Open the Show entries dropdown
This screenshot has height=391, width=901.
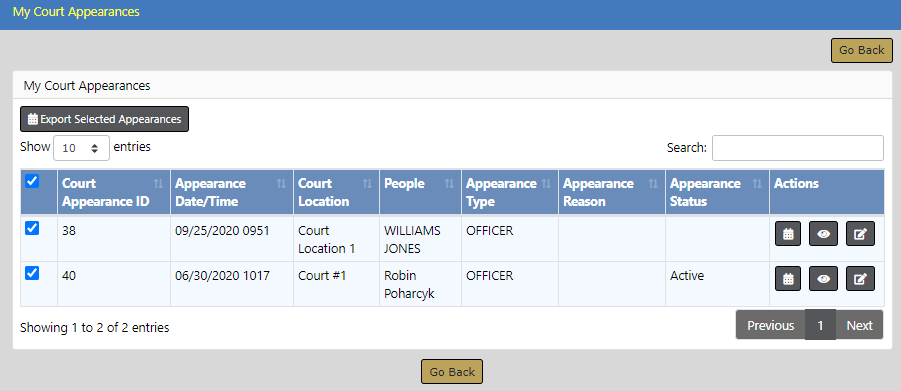pos(81,148)
